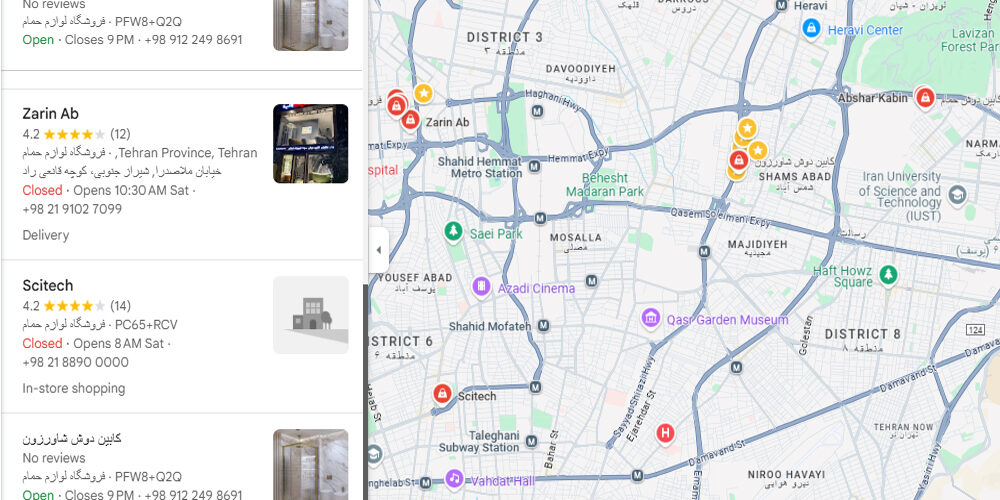1000x500 pixels.
Task: Click the Iran University of Science and Technology label
Action: click(x=900, y=196)
